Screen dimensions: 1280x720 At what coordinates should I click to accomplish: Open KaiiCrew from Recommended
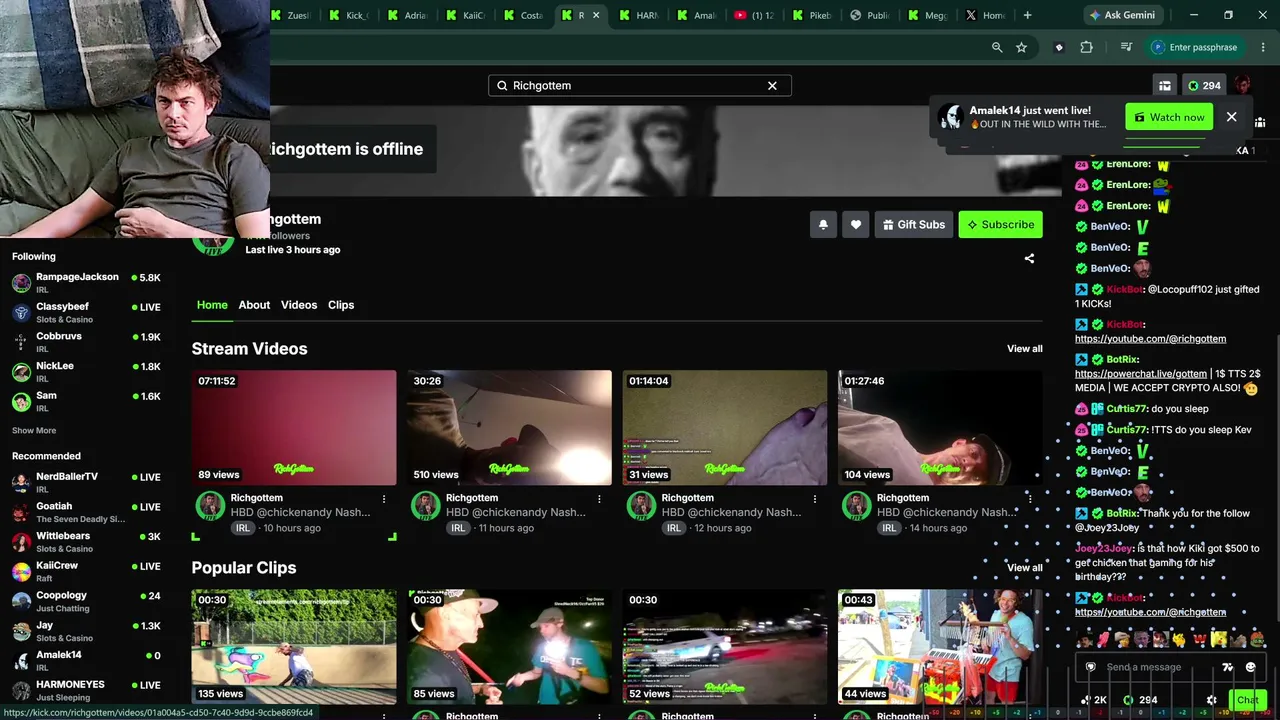86,572
